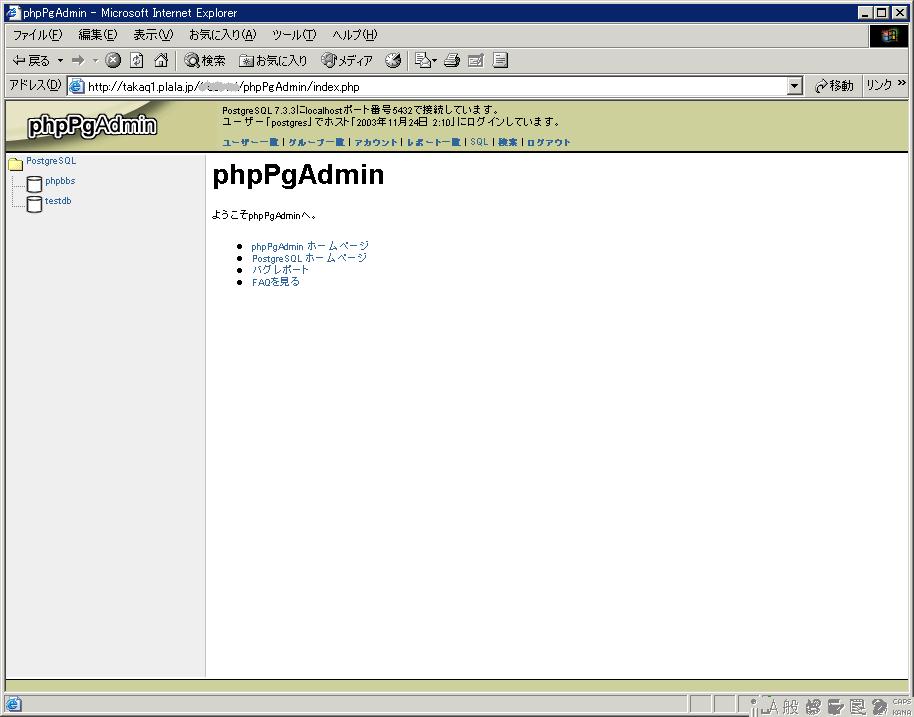Screen dimensions: 914x717
Task: Select the PostgreSQL tree root node
Action: coord(51,161)
